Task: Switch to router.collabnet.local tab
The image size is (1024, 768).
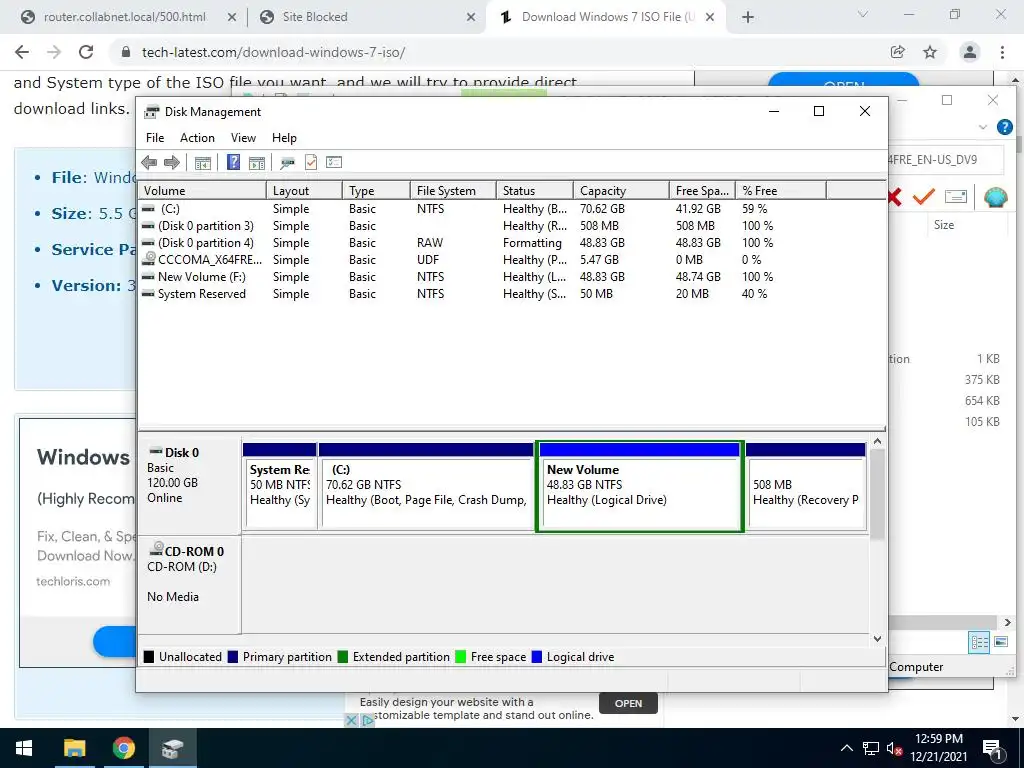Action: (124, 17)
